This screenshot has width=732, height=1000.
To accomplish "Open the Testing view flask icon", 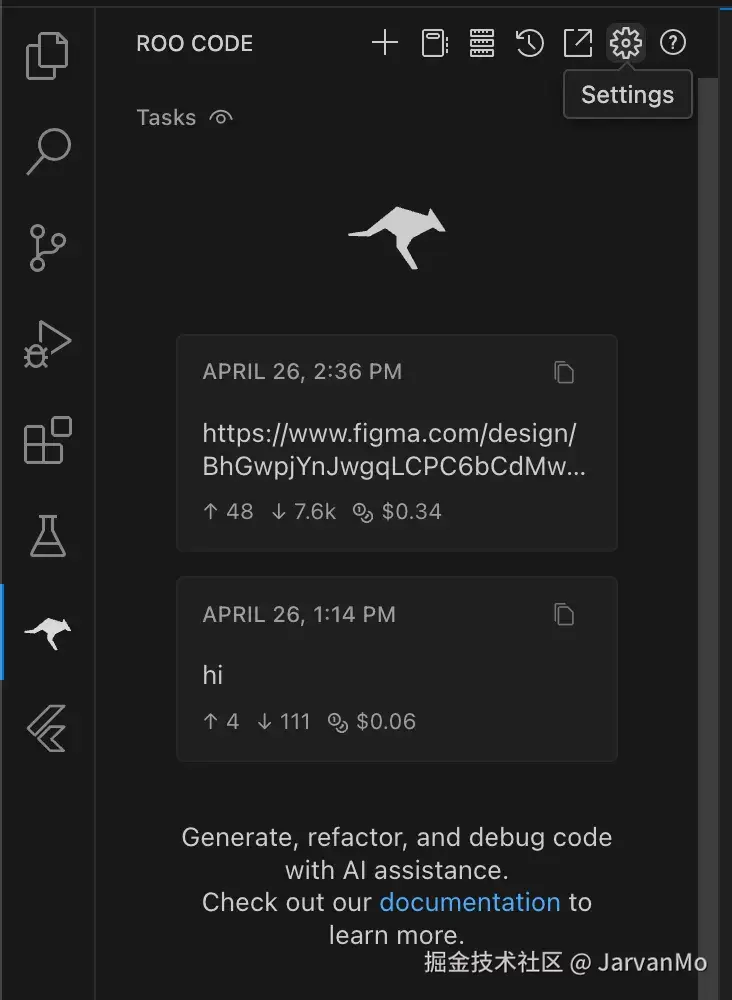I will click(45, 536).
